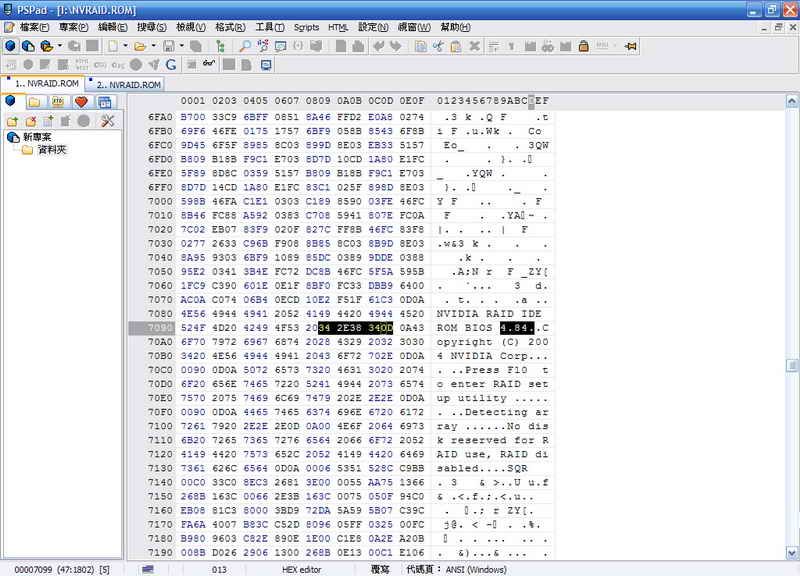Click the magnifier Find icon in toolbar
800x576 pixels.
click(x=246, y=46)
